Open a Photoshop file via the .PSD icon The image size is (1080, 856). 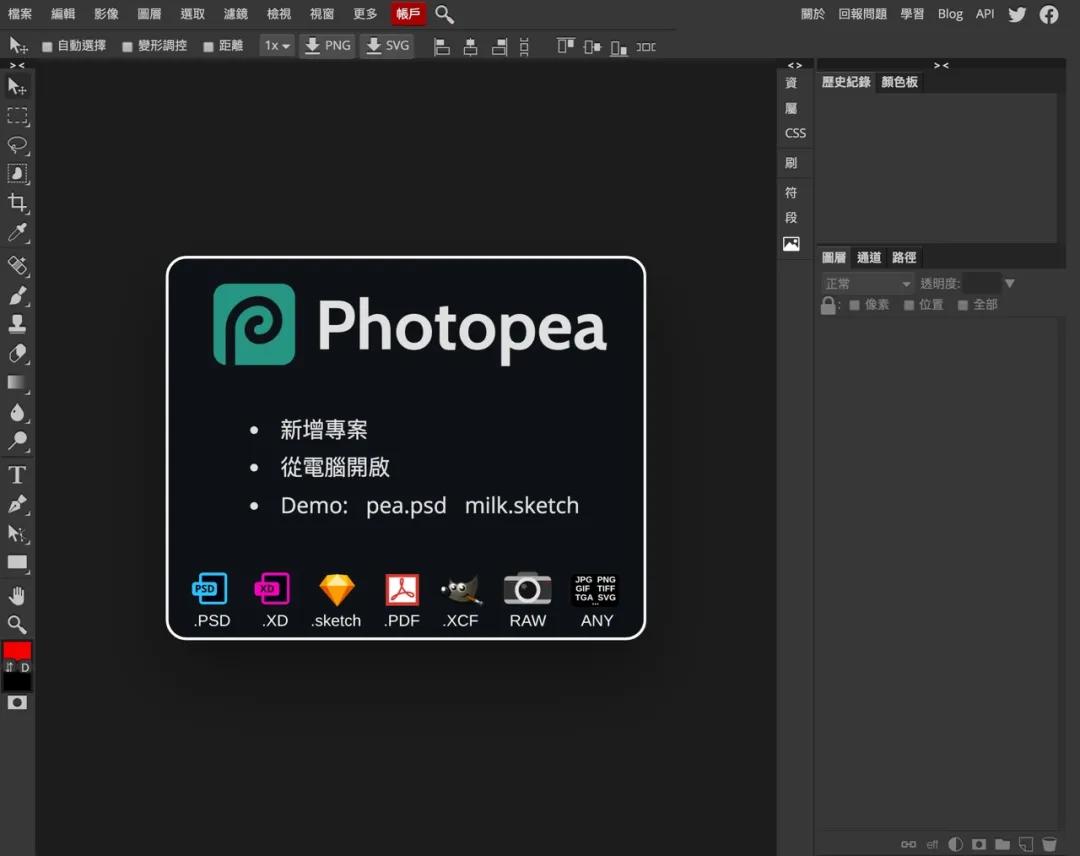tap(209, 589)
